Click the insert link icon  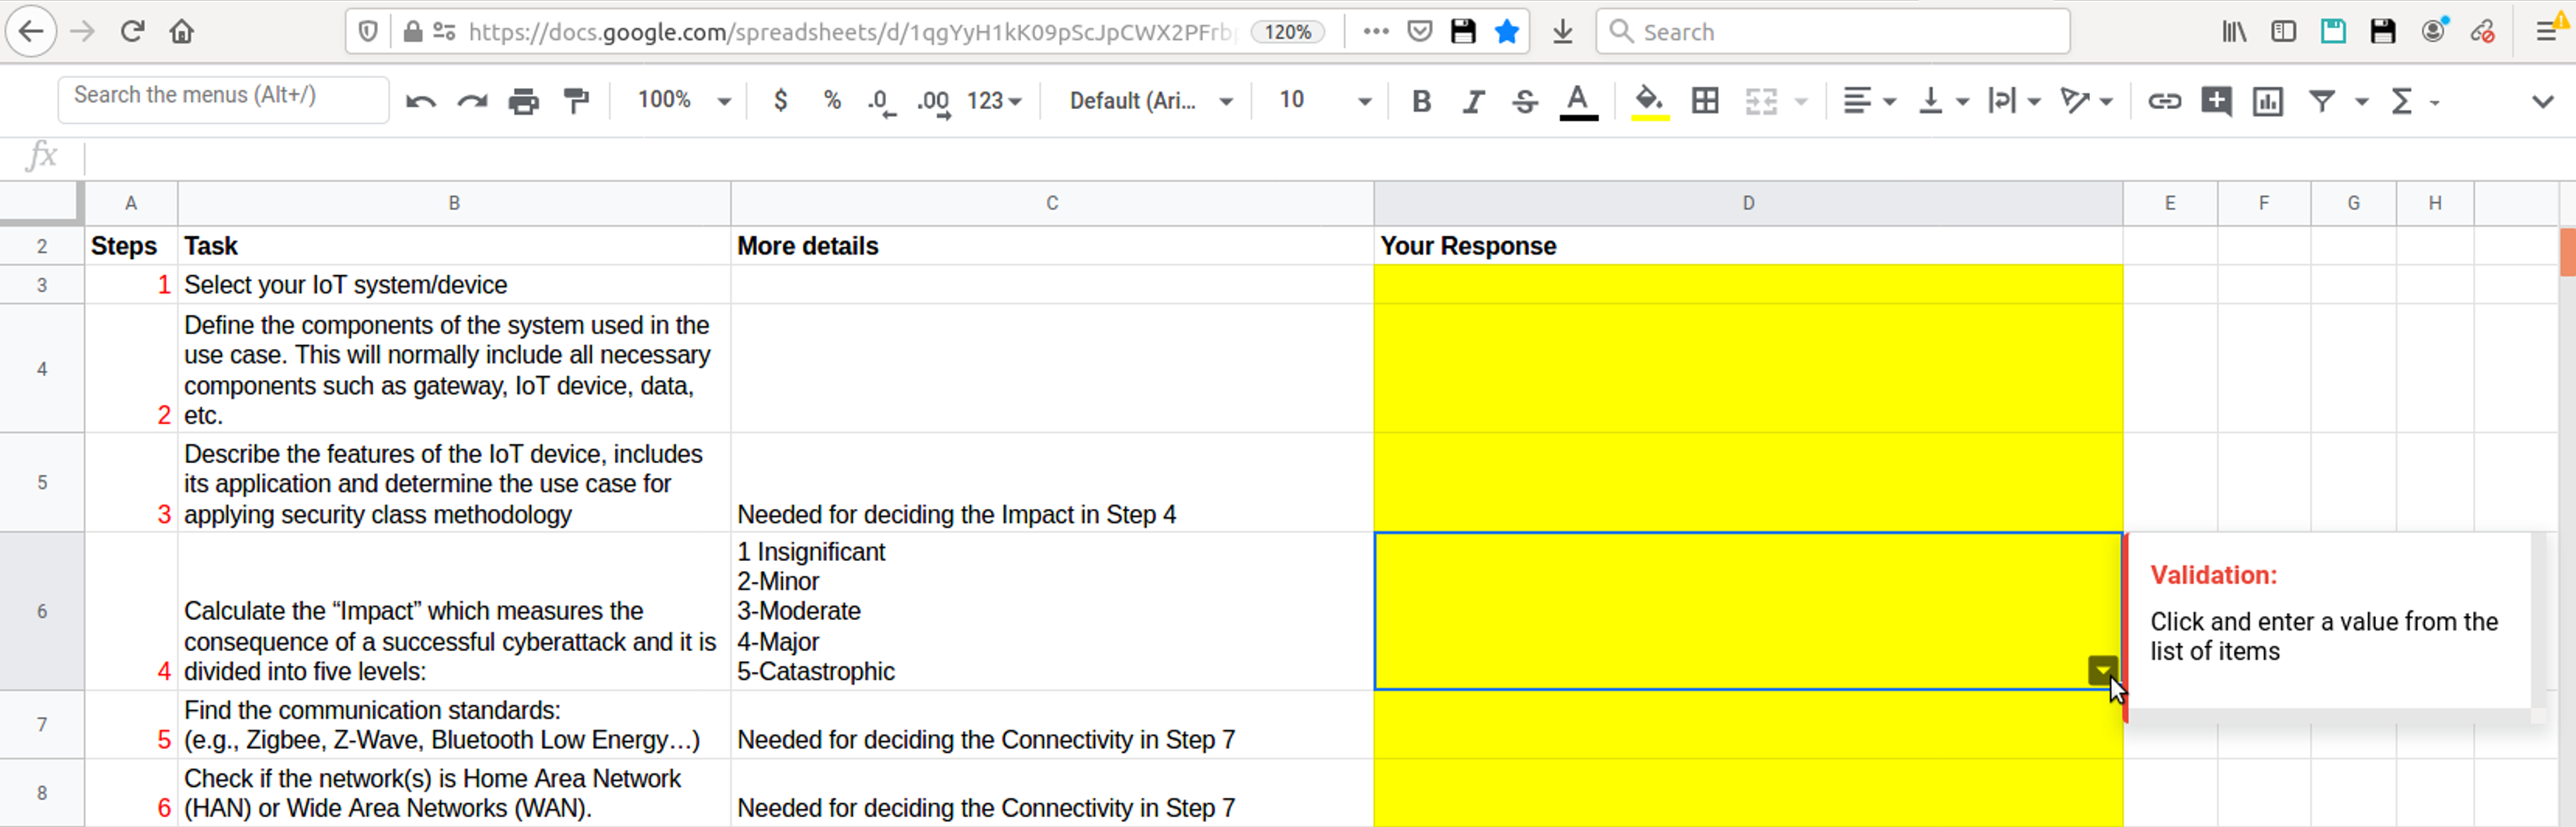point(2164,100)
